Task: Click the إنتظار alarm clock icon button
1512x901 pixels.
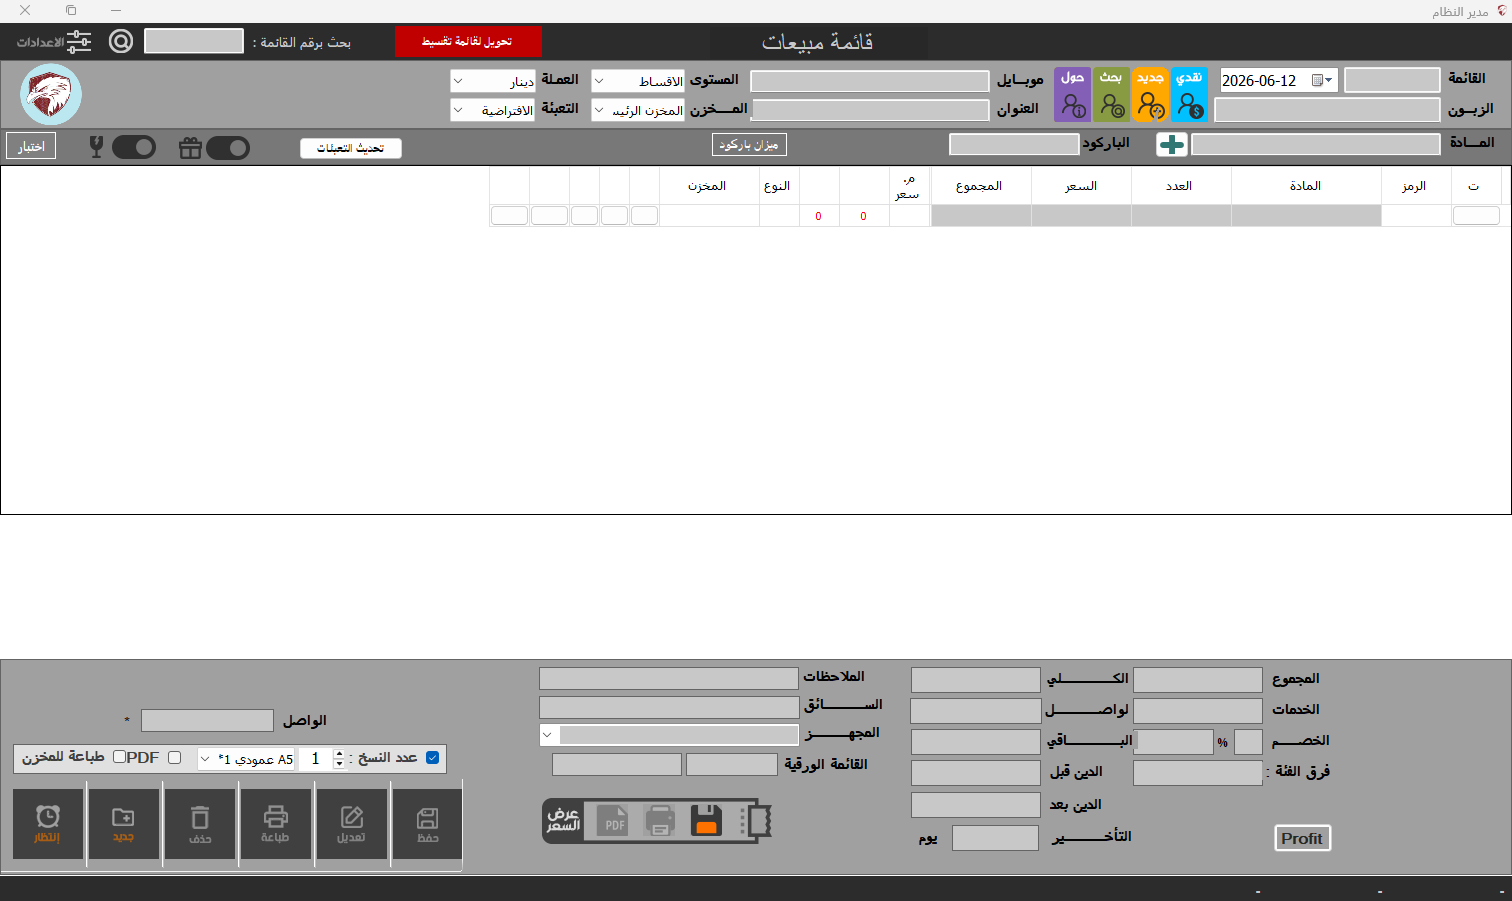Action: tap(47, 824)
